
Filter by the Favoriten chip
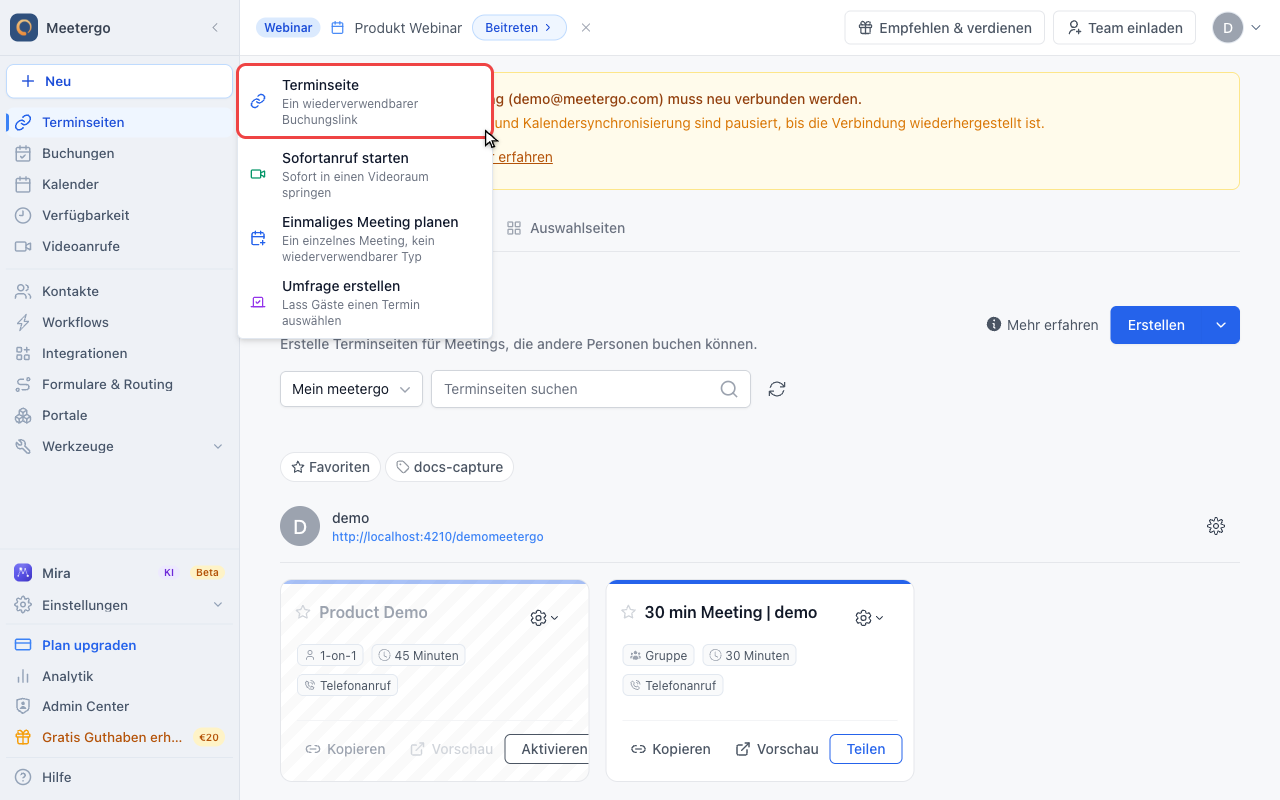tap(331, 467)
